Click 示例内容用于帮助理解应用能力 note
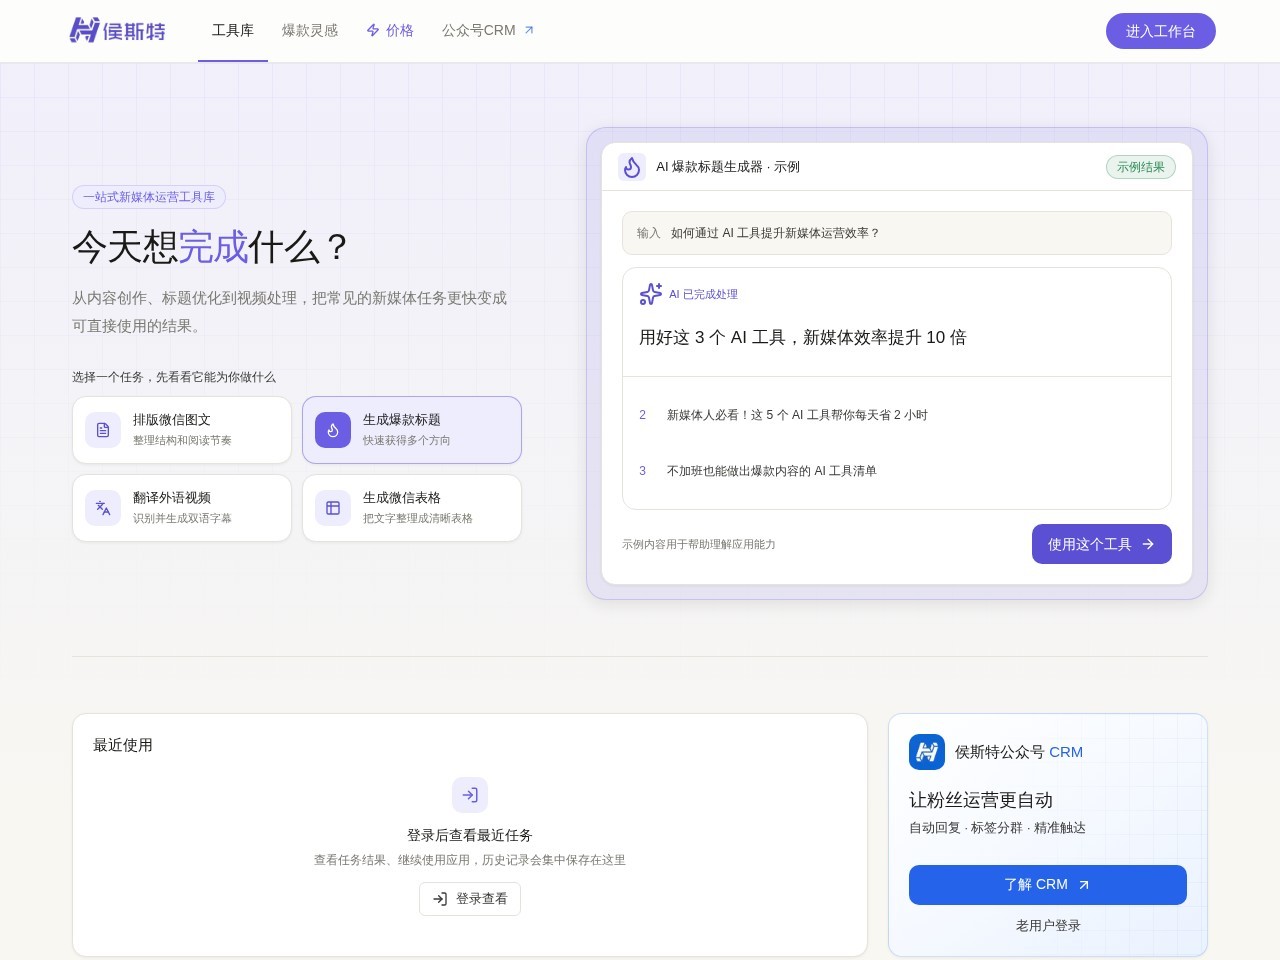Image resolution: width=1280 pixels, height=960 pixels. [x=699, y=544]
